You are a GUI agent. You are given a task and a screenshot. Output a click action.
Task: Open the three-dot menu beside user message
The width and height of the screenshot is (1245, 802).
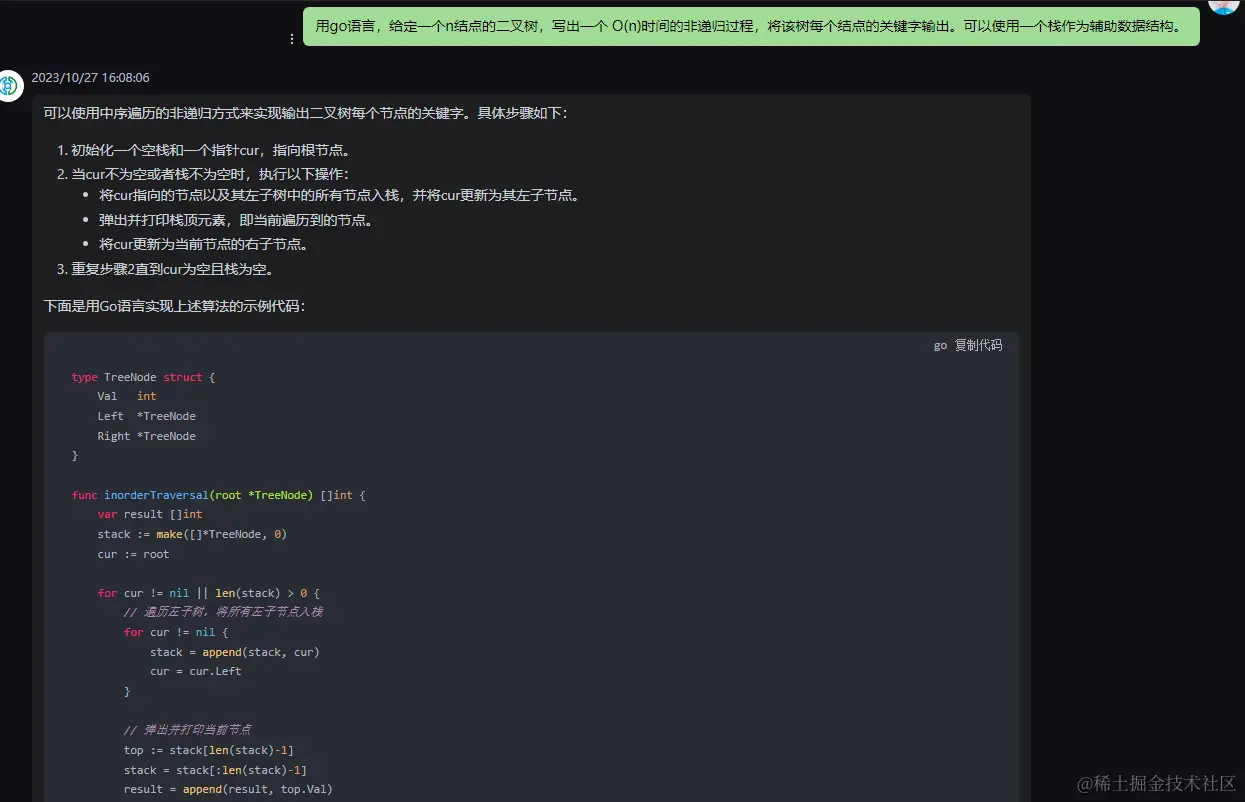click(x=292, y=39)
